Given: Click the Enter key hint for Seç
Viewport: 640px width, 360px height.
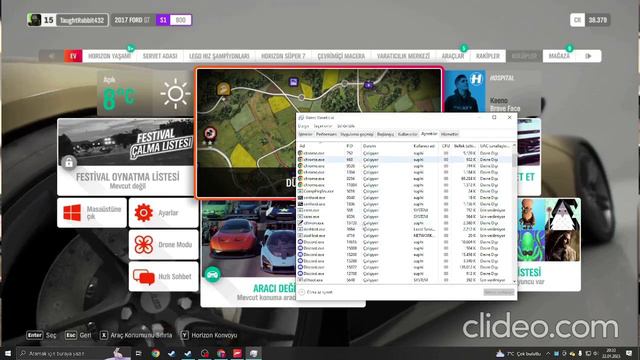Looking at the screenshot, I should click(x=34, y=335).
